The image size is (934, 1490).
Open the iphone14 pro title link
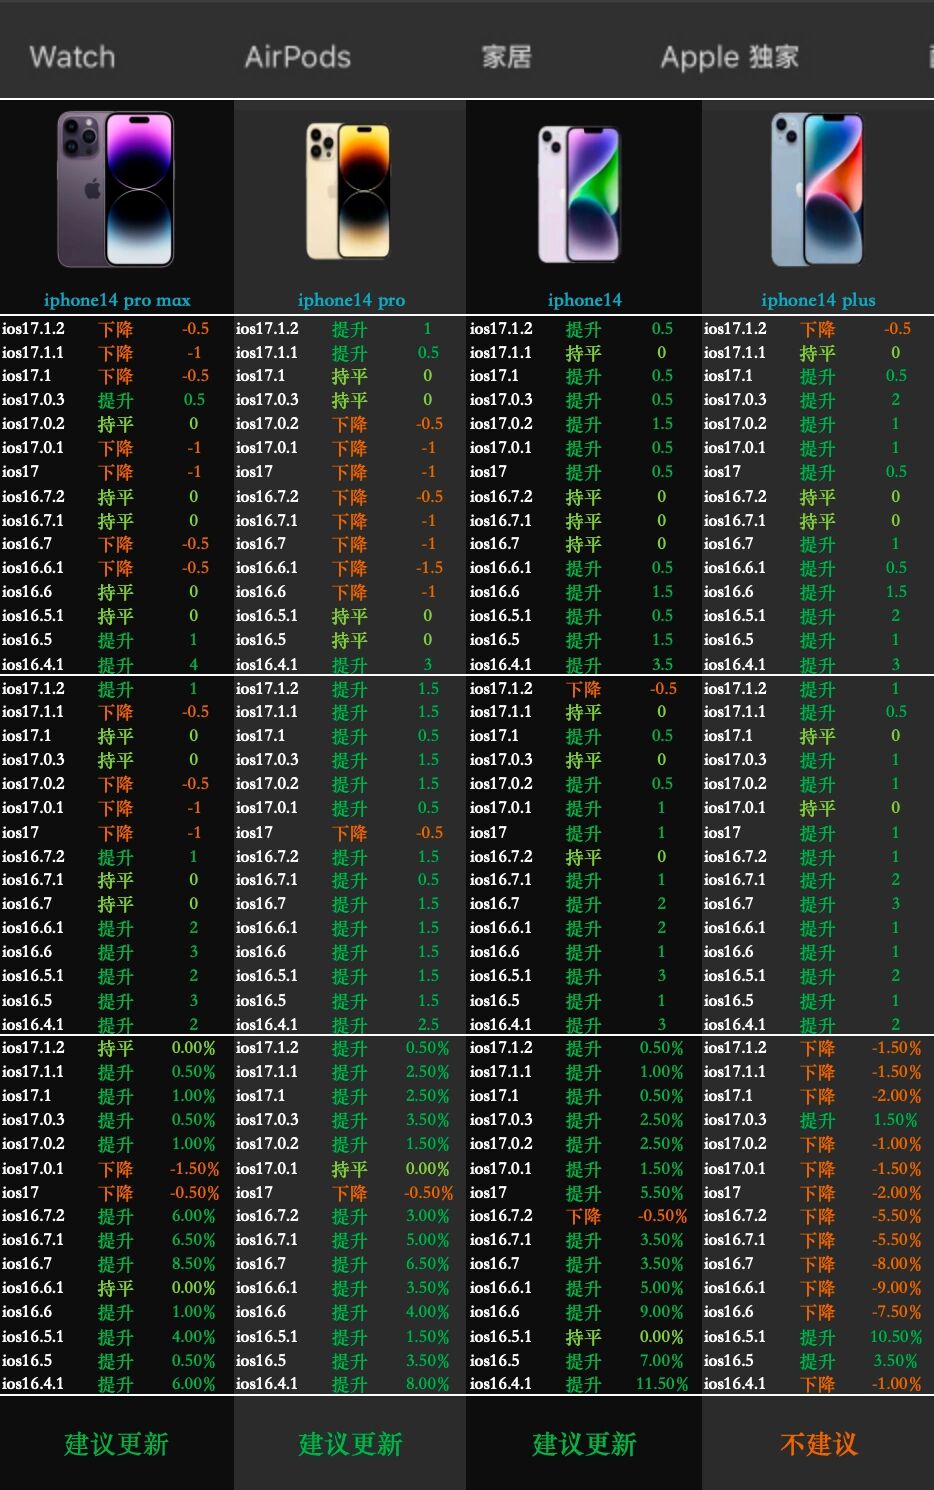(351, 300)
